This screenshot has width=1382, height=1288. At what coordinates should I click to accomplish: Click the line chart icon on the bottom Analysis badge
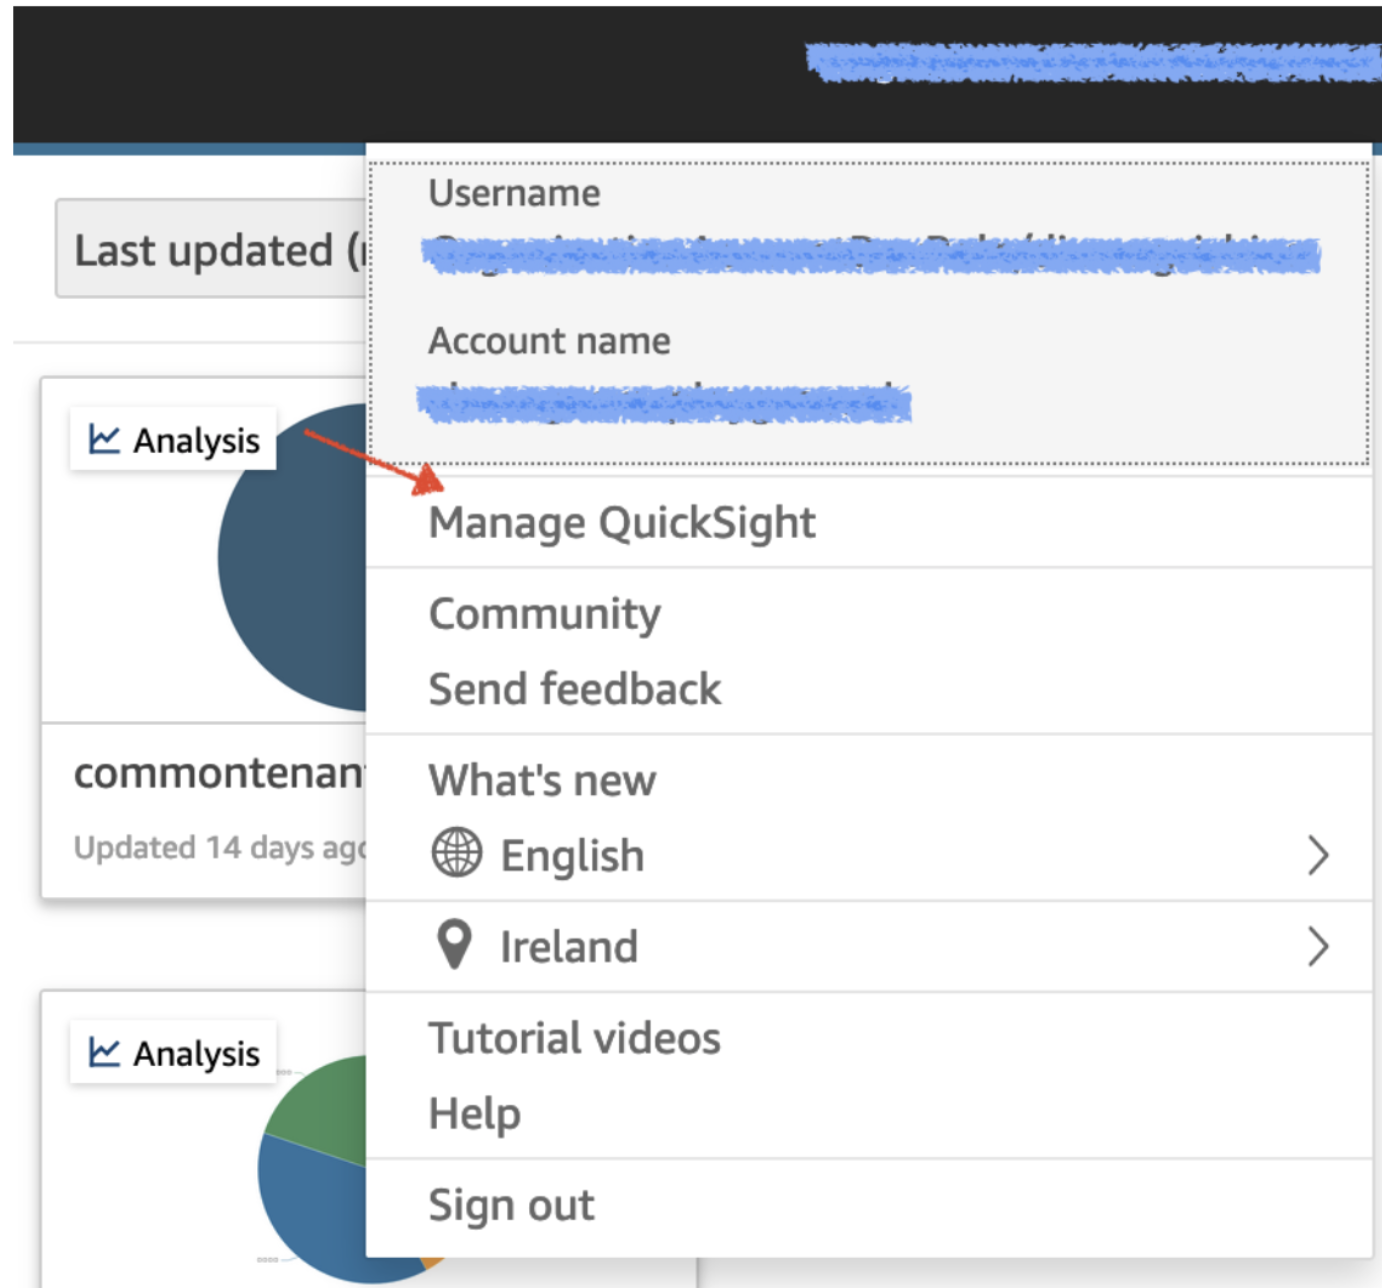pos(104,1052)
